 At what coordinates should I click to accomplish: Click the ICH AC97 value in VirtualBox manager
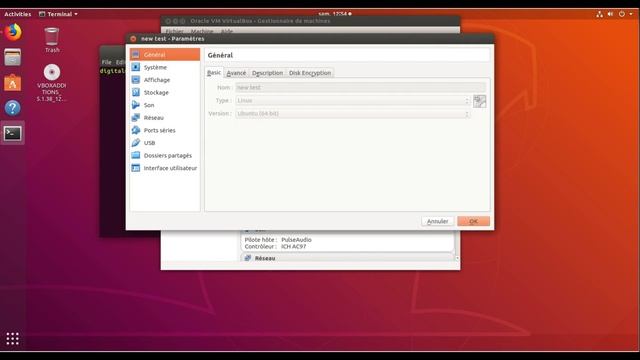pos(293,247)
